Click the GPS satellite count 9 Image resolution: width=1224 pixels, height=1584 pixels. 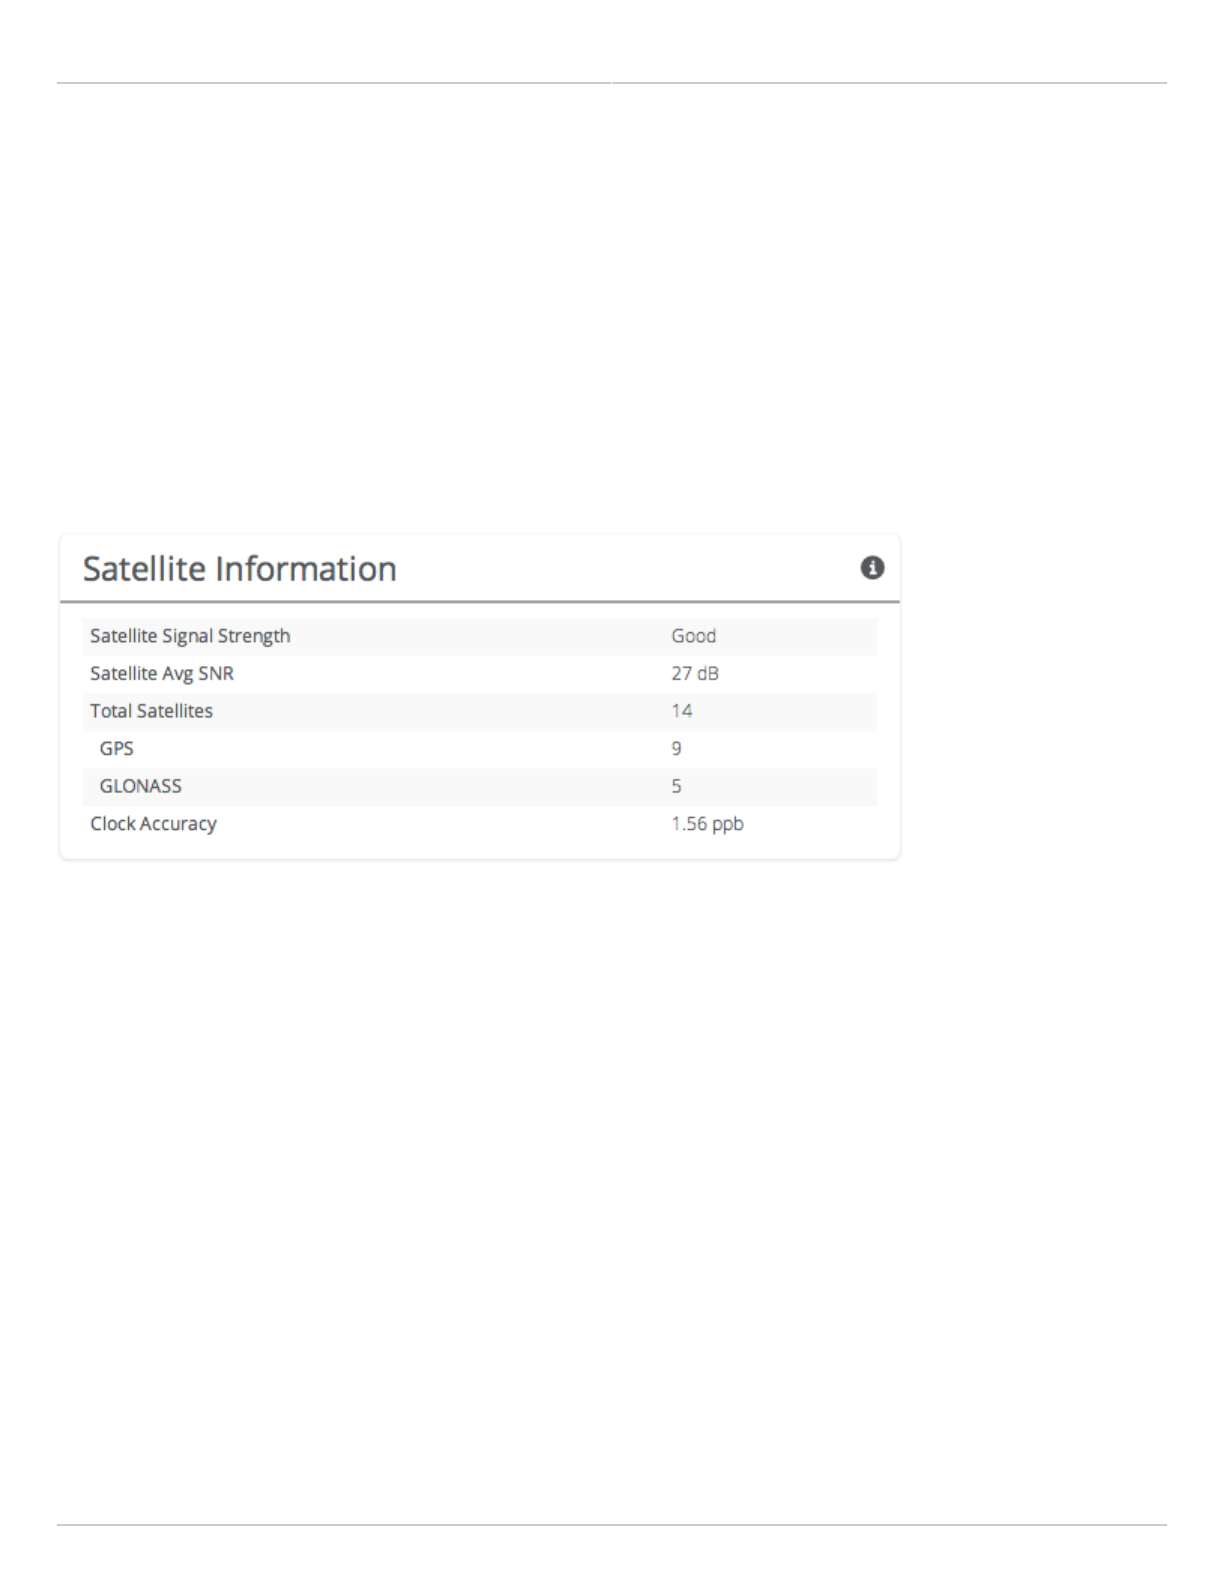[677, 749]
